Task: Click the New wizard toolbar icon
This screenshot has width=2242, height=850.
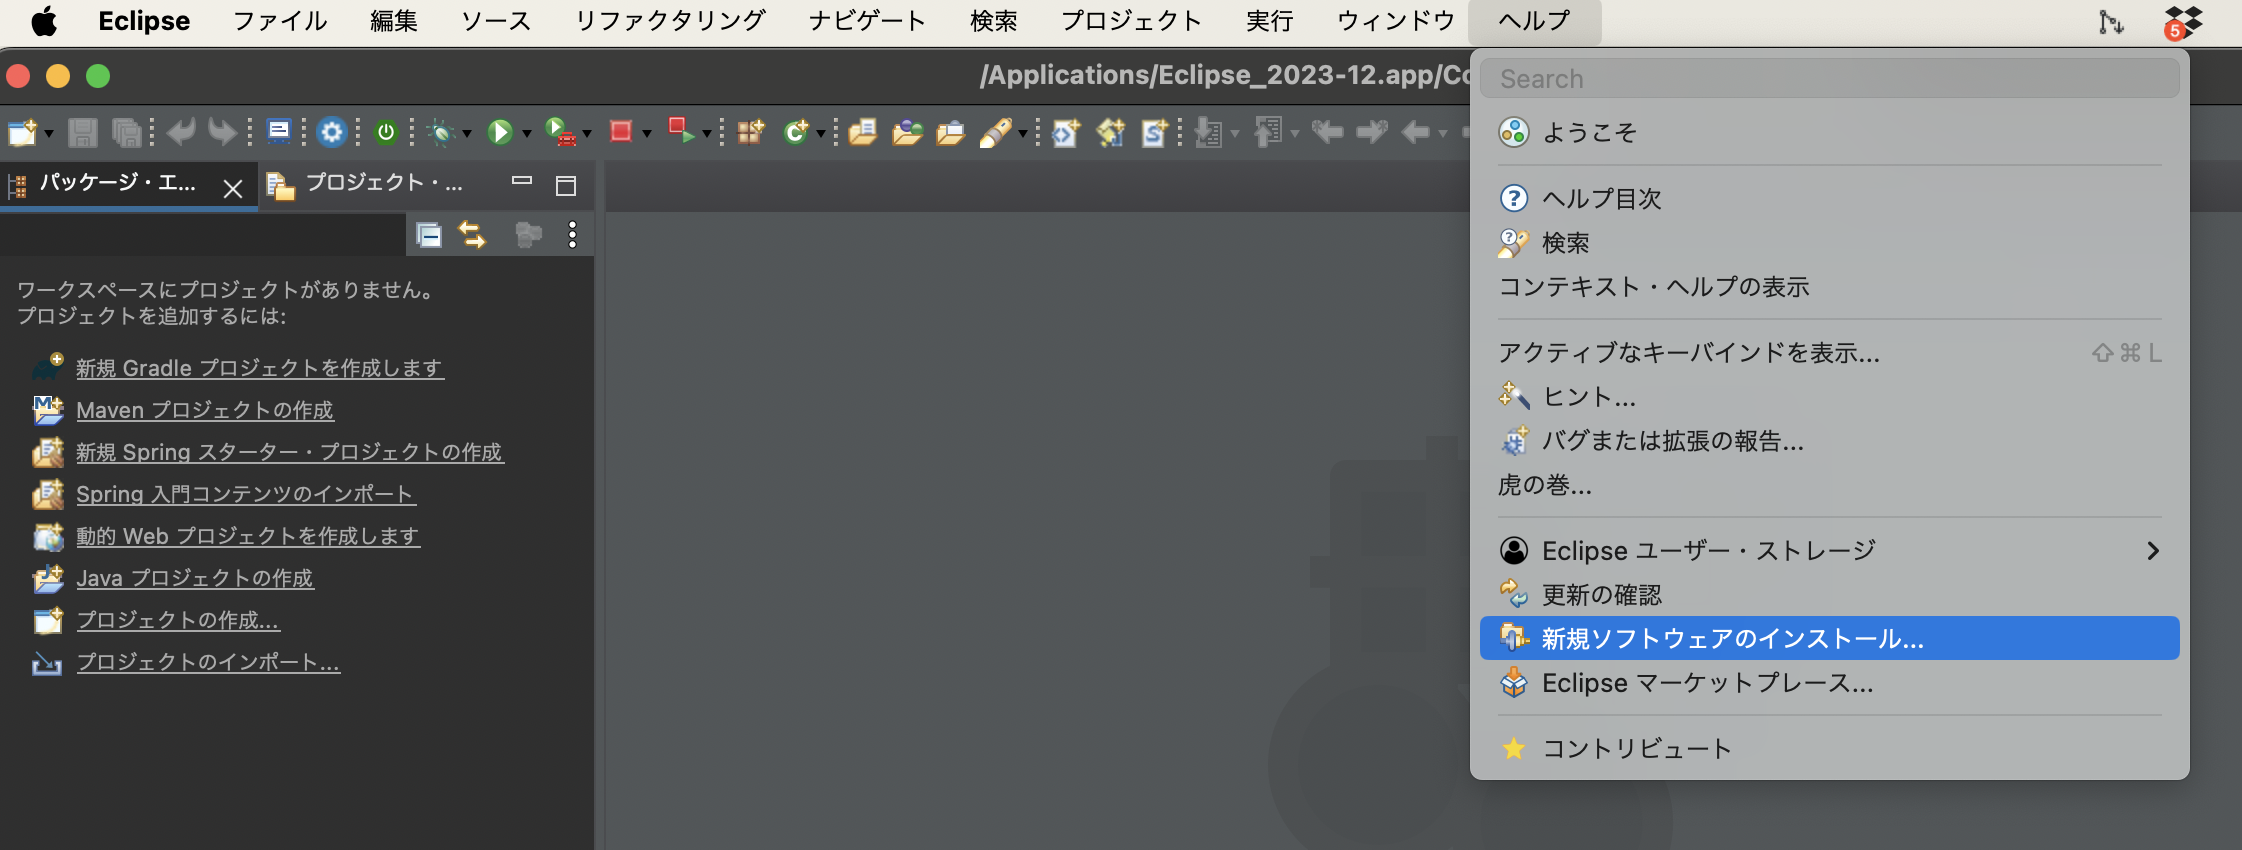Action: [x=22, y=132]
